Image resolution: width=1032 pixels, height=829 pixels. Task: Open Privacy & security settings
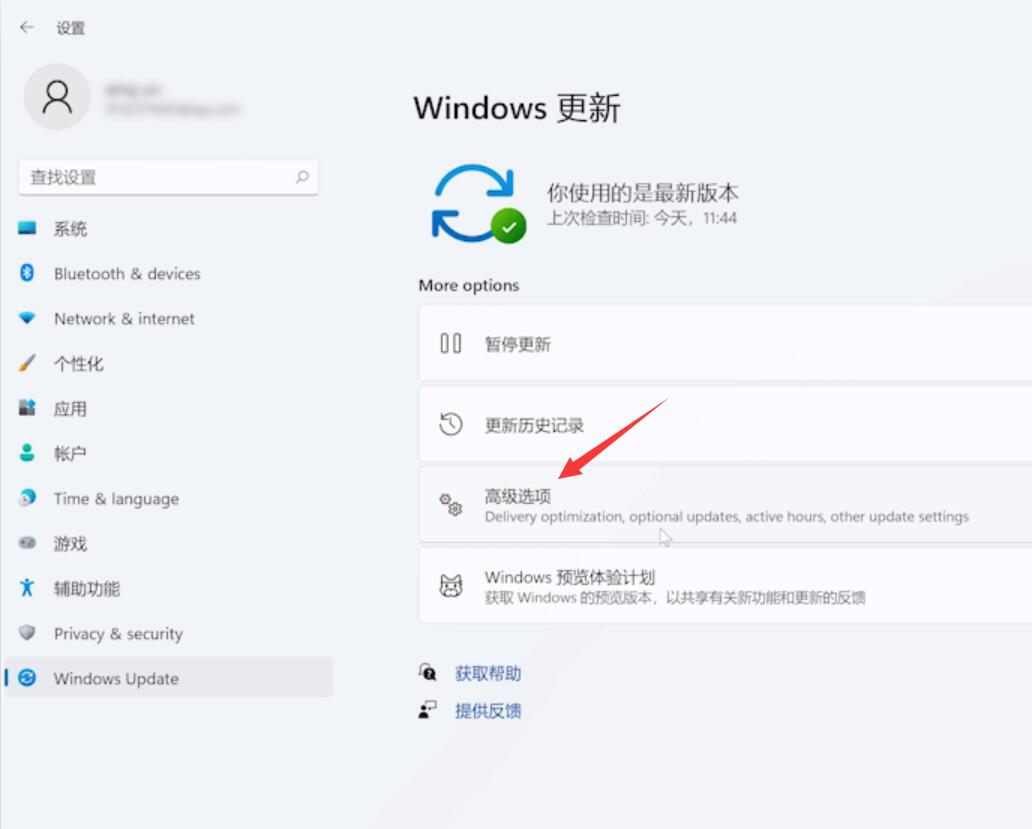pos(168,634)
